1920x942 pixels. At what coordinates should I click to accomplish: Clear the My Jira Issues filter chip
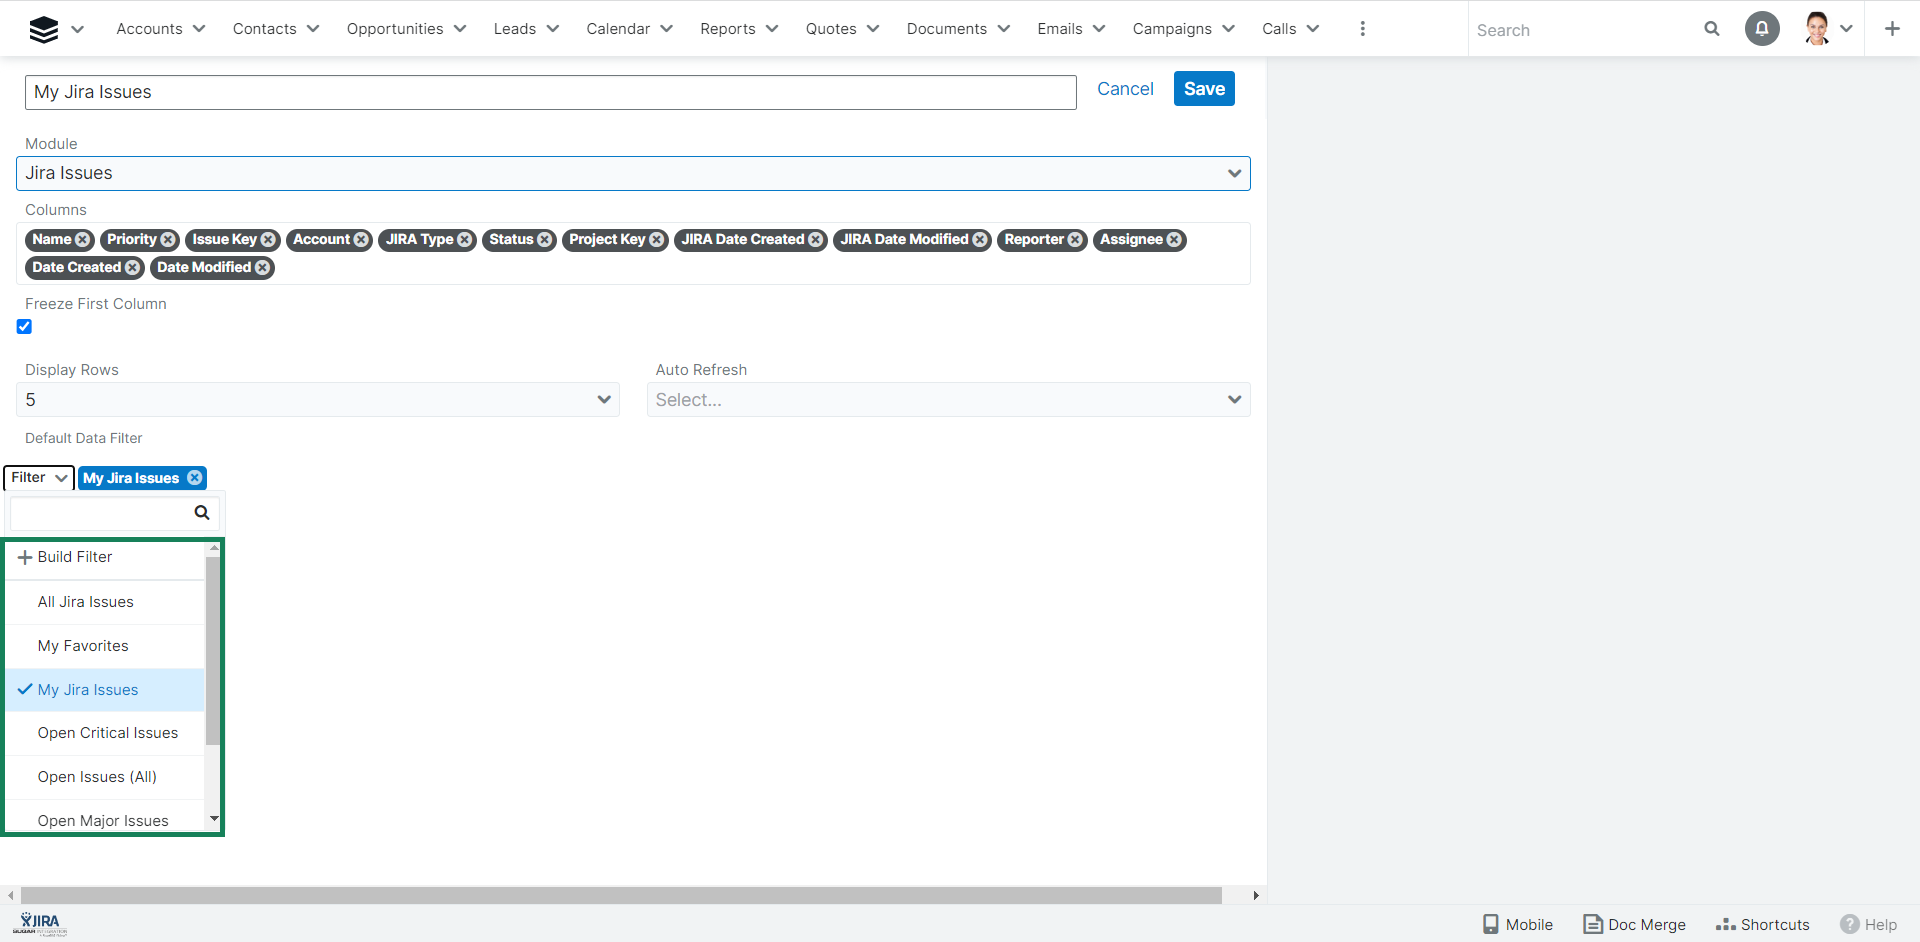[195, 478]
